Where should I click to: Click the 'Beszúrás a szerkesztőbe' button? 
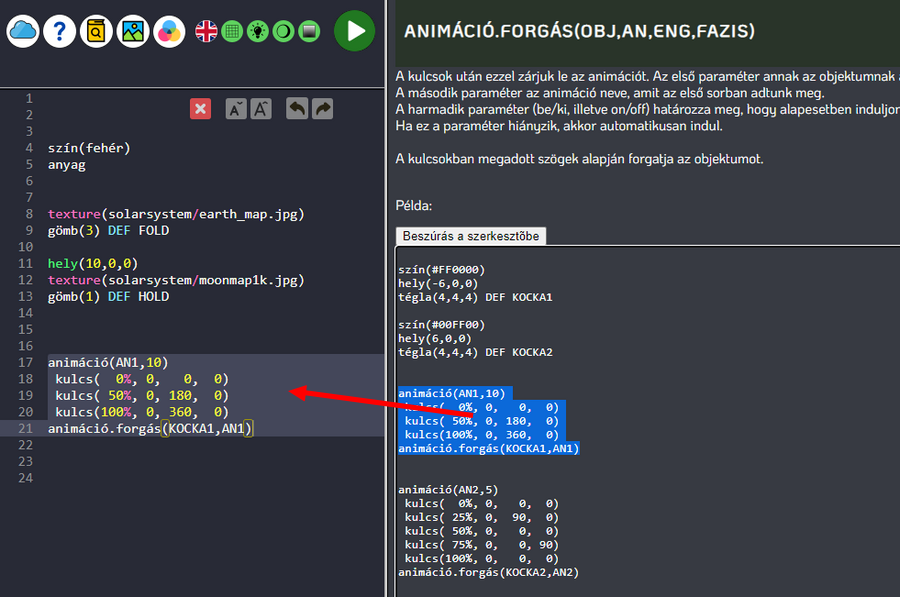(x=471, y=236)
